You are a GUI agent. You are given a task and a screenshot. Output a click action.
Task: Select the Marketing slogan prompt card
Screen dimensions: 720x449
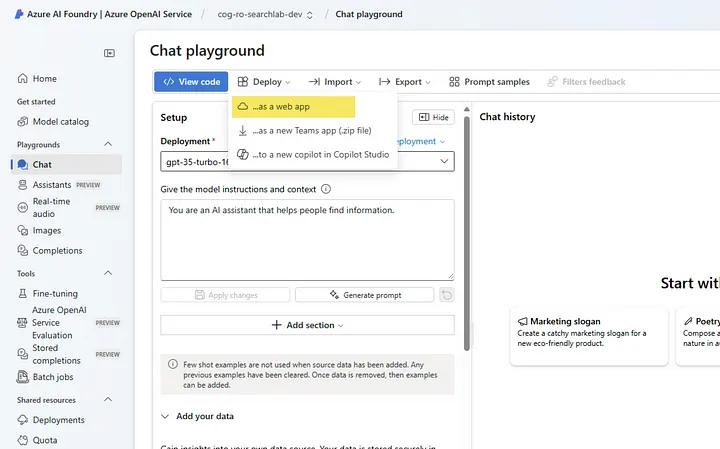tap(589, 337)
